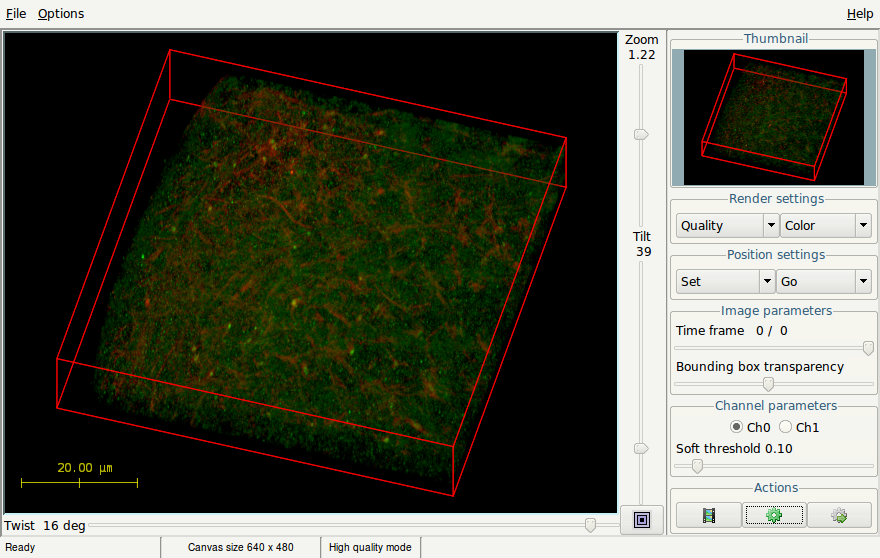This screenshot has width=880, height=558.
Task: Click the 'Time frame 0 / 0' label
Action: coord(731,331)
